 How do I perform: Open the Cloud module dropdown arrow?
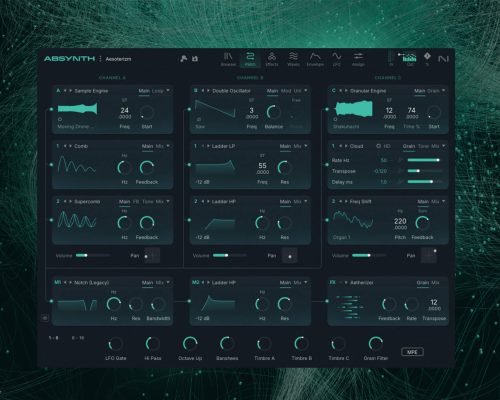coord(444,146)
